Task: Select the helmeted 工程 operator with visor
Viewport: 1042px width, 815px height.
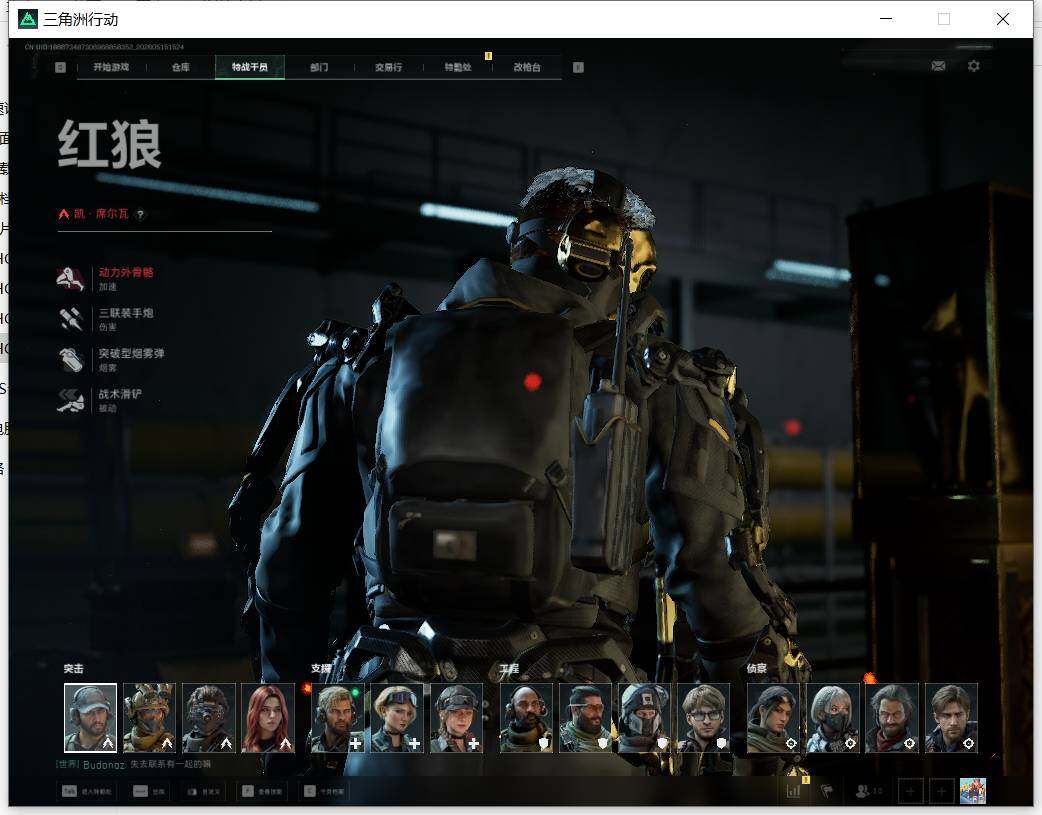Action: 645,718
